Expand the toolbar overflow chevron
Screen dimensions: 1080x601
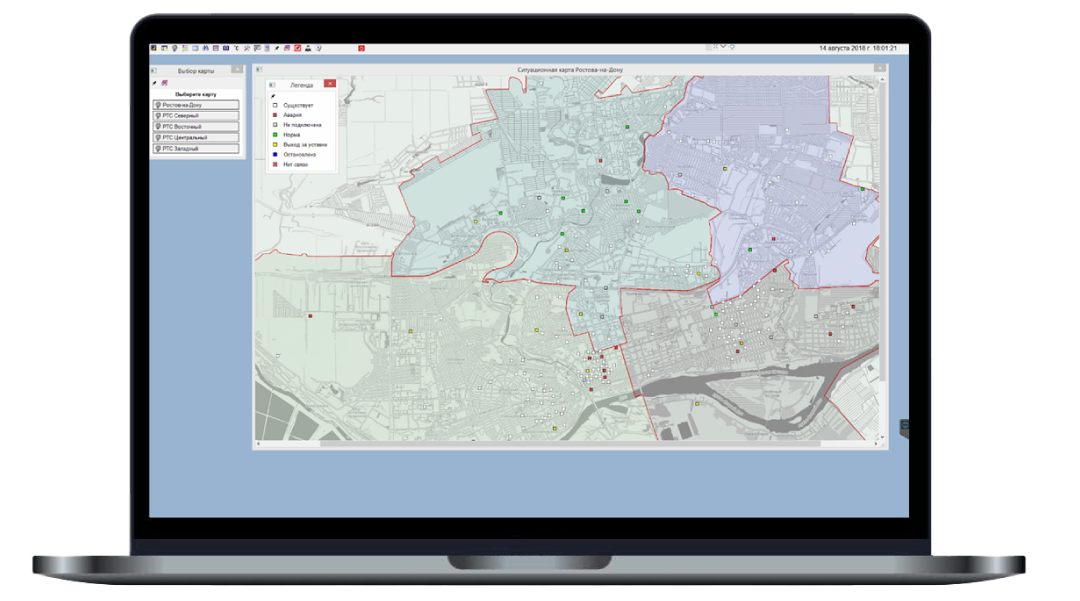723,46
